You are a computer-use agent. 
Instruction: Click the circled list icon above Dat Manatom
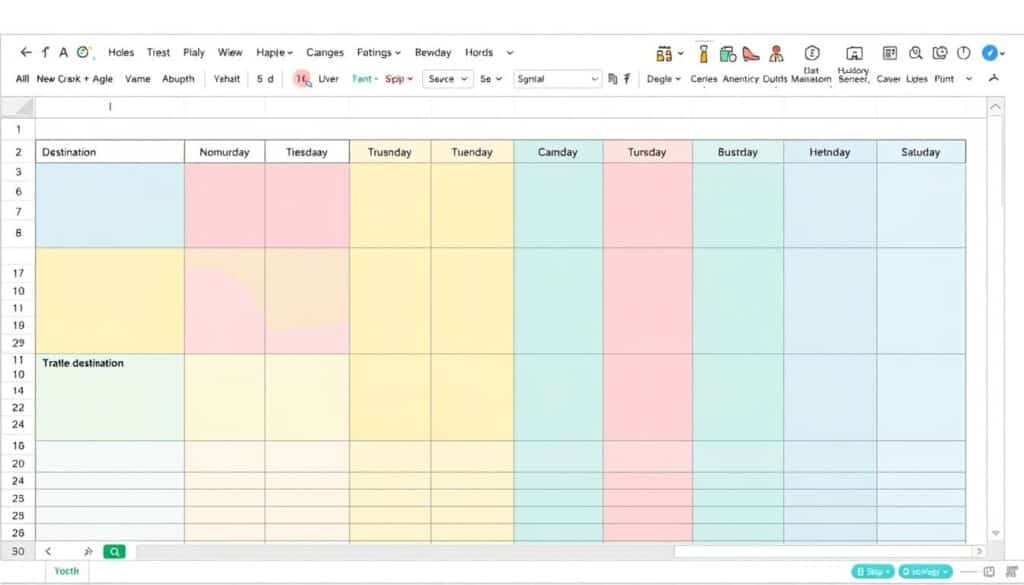pos(812,53)
